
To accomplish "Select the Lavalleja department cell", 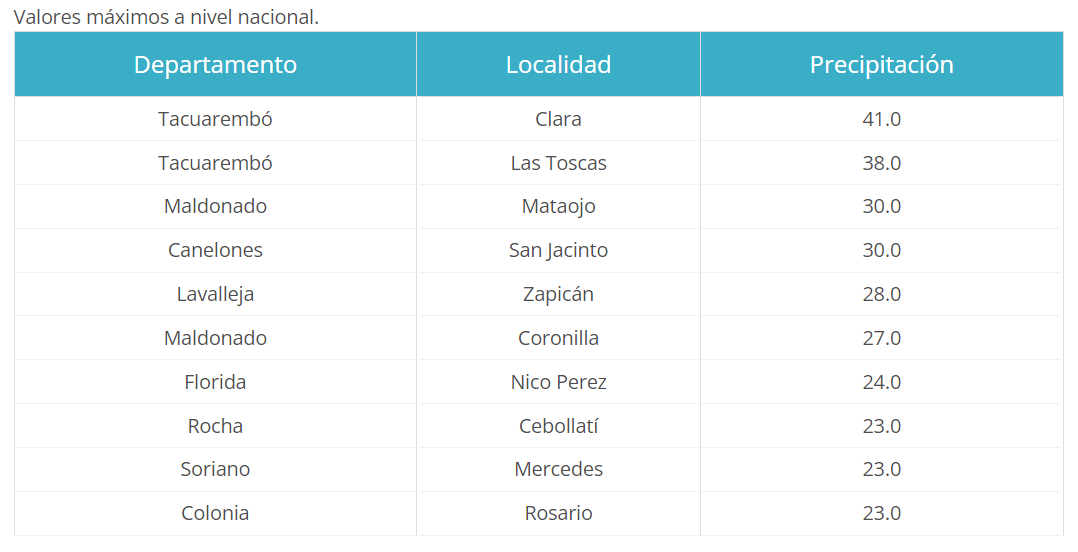I will click(215, 295).
